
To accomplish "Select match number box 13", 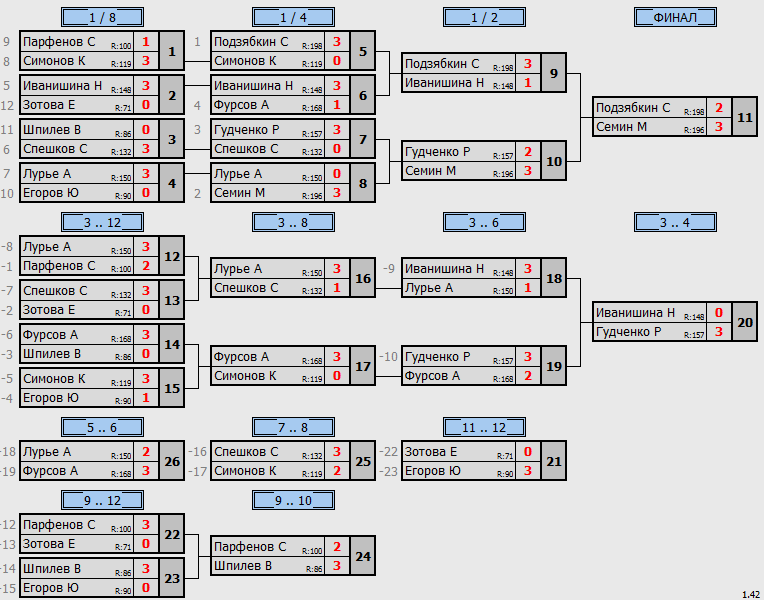I will (x=172, y=300).
